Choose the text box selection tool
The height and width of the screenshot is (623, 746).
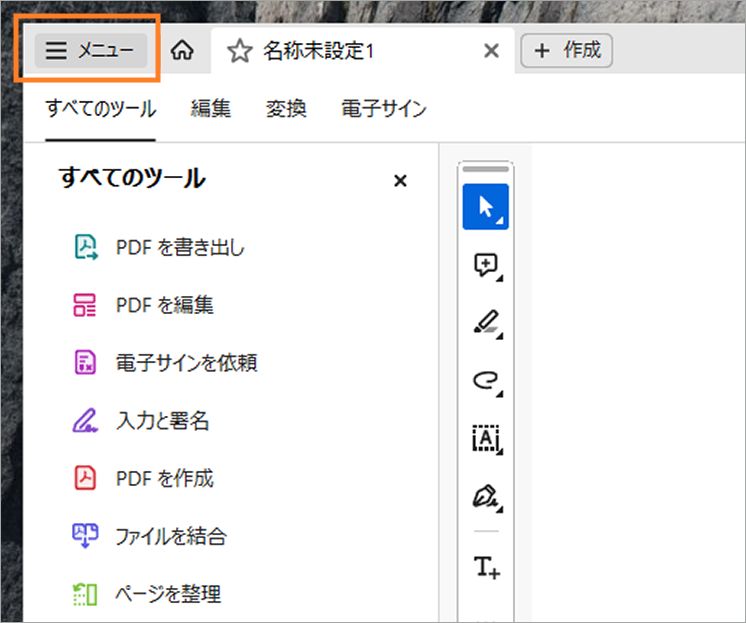pos(487,439)
